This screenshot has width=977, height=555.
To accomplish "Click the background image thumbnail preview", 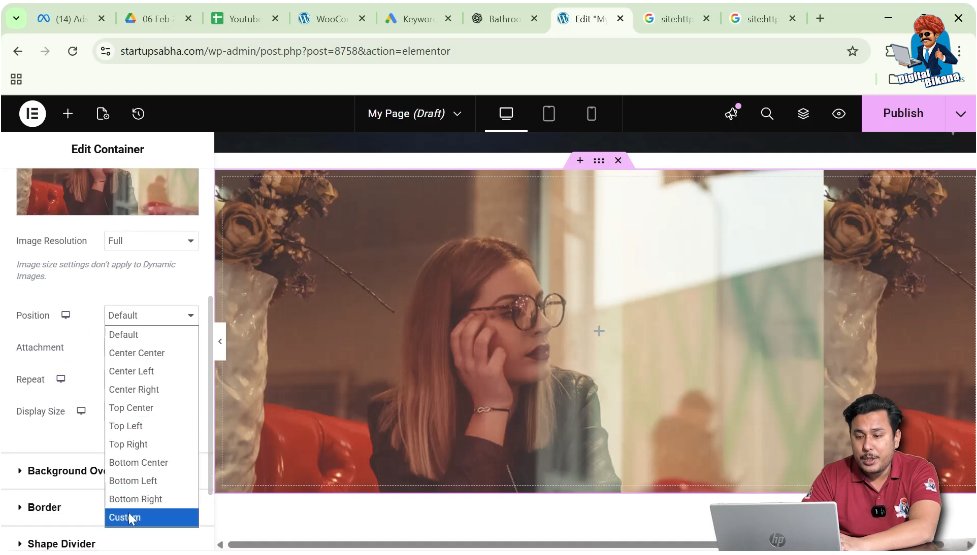I will point(107,192).
